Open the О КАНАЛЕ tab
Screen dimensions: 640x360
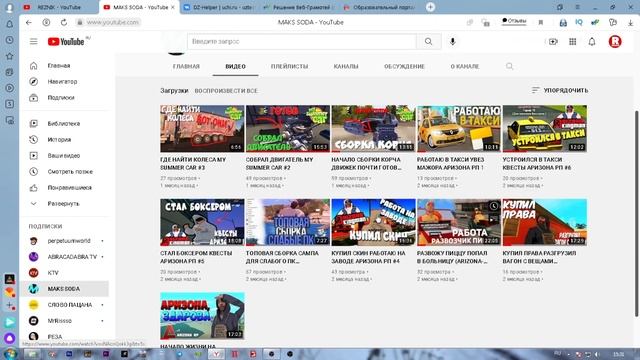click(x=465, y=66)
